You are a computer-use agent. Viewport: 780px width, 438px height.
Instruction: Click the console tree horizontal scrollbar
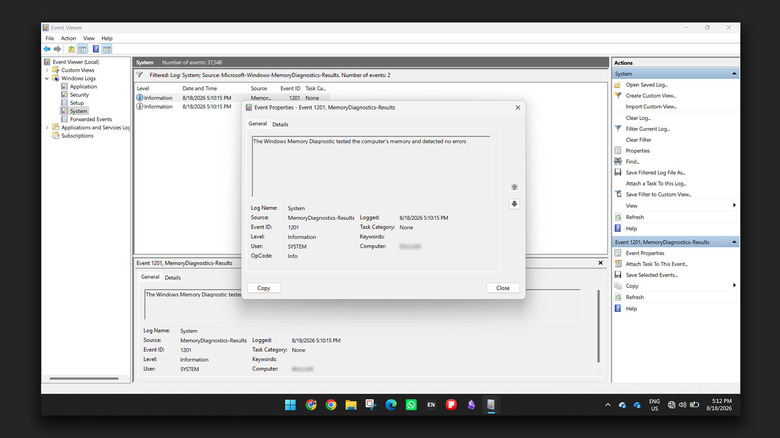pos(84,378)
